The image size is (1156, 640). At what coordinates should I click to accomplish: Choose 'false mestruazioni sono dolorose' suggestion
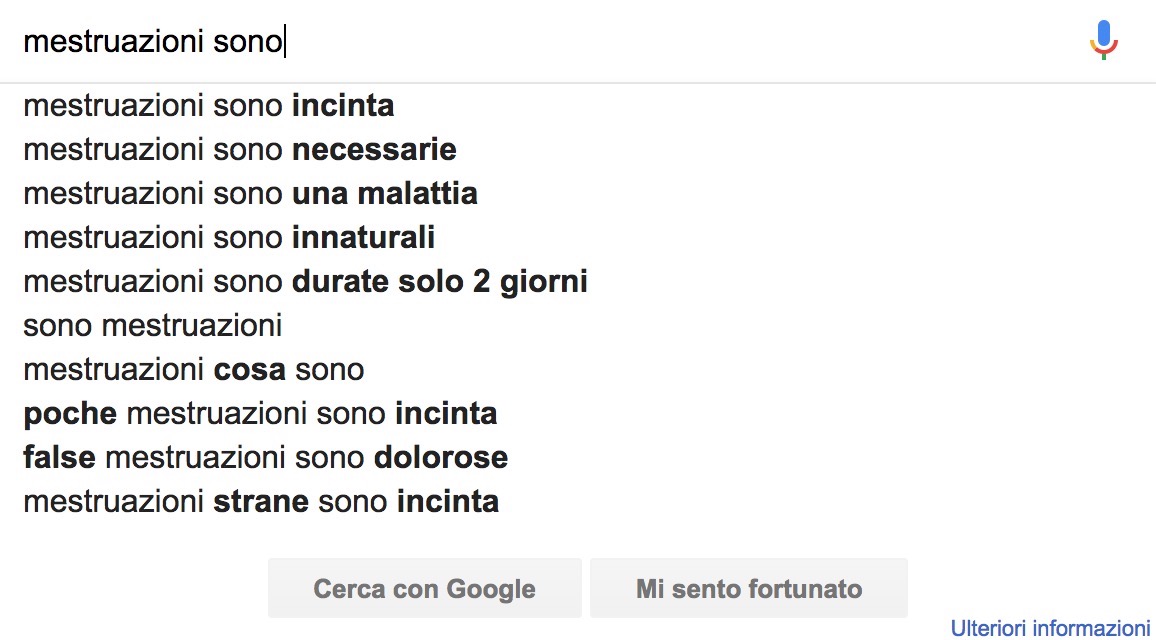click(x=265, y=458)
